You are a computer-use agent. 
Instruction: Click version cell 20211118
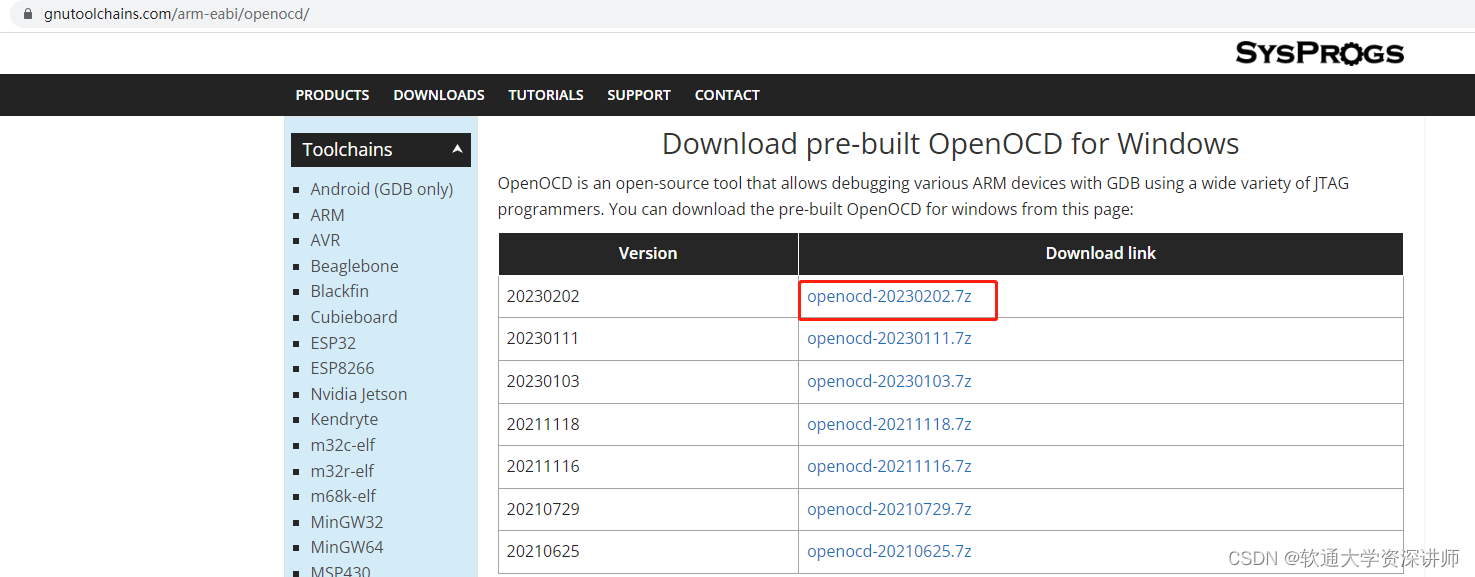pos(648,424)
